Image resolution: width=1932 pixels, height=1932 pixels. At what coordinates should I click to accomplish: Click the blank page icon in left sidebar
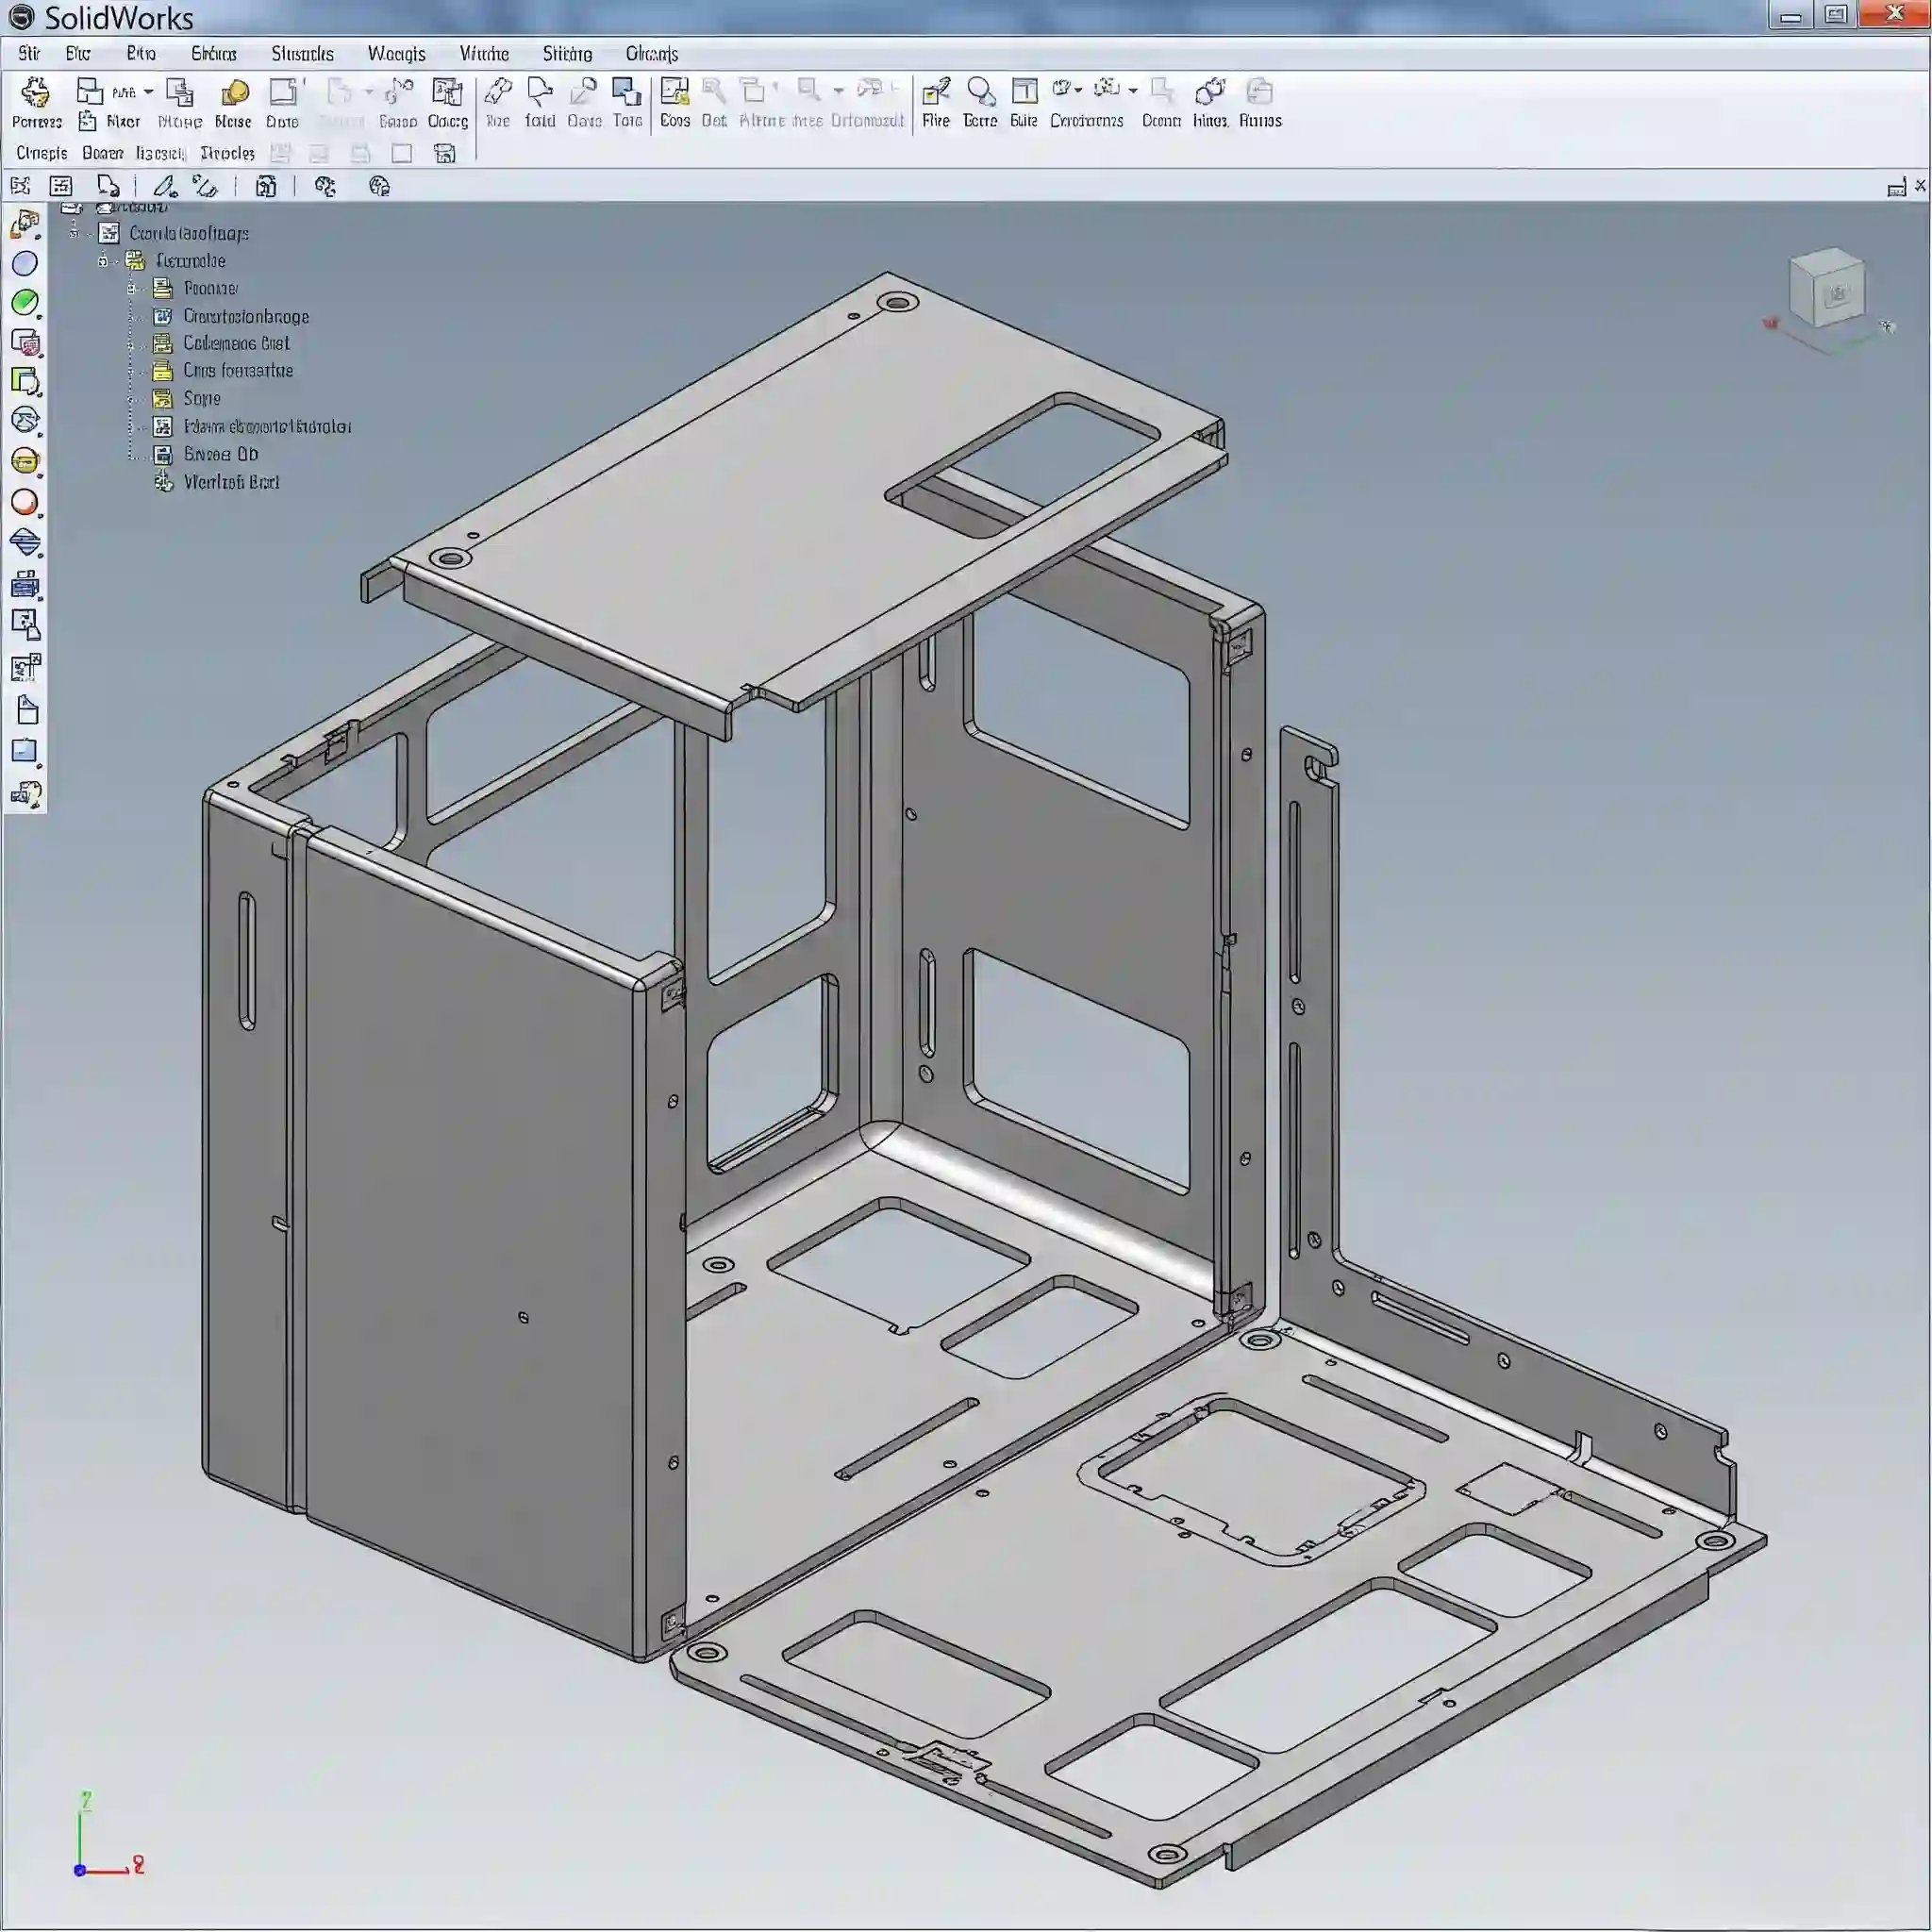pos(28,710)
